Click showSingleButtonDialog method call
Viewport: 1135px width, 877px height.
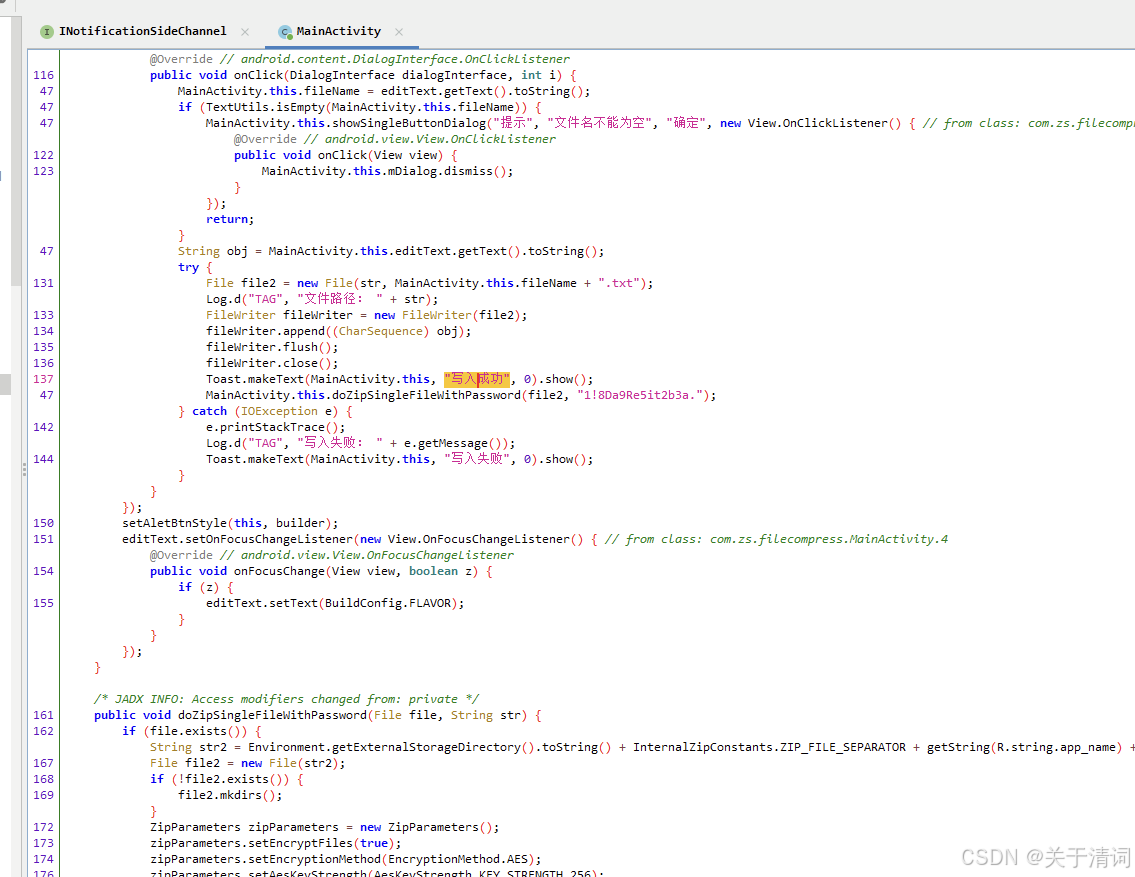[x=409, y=123]
